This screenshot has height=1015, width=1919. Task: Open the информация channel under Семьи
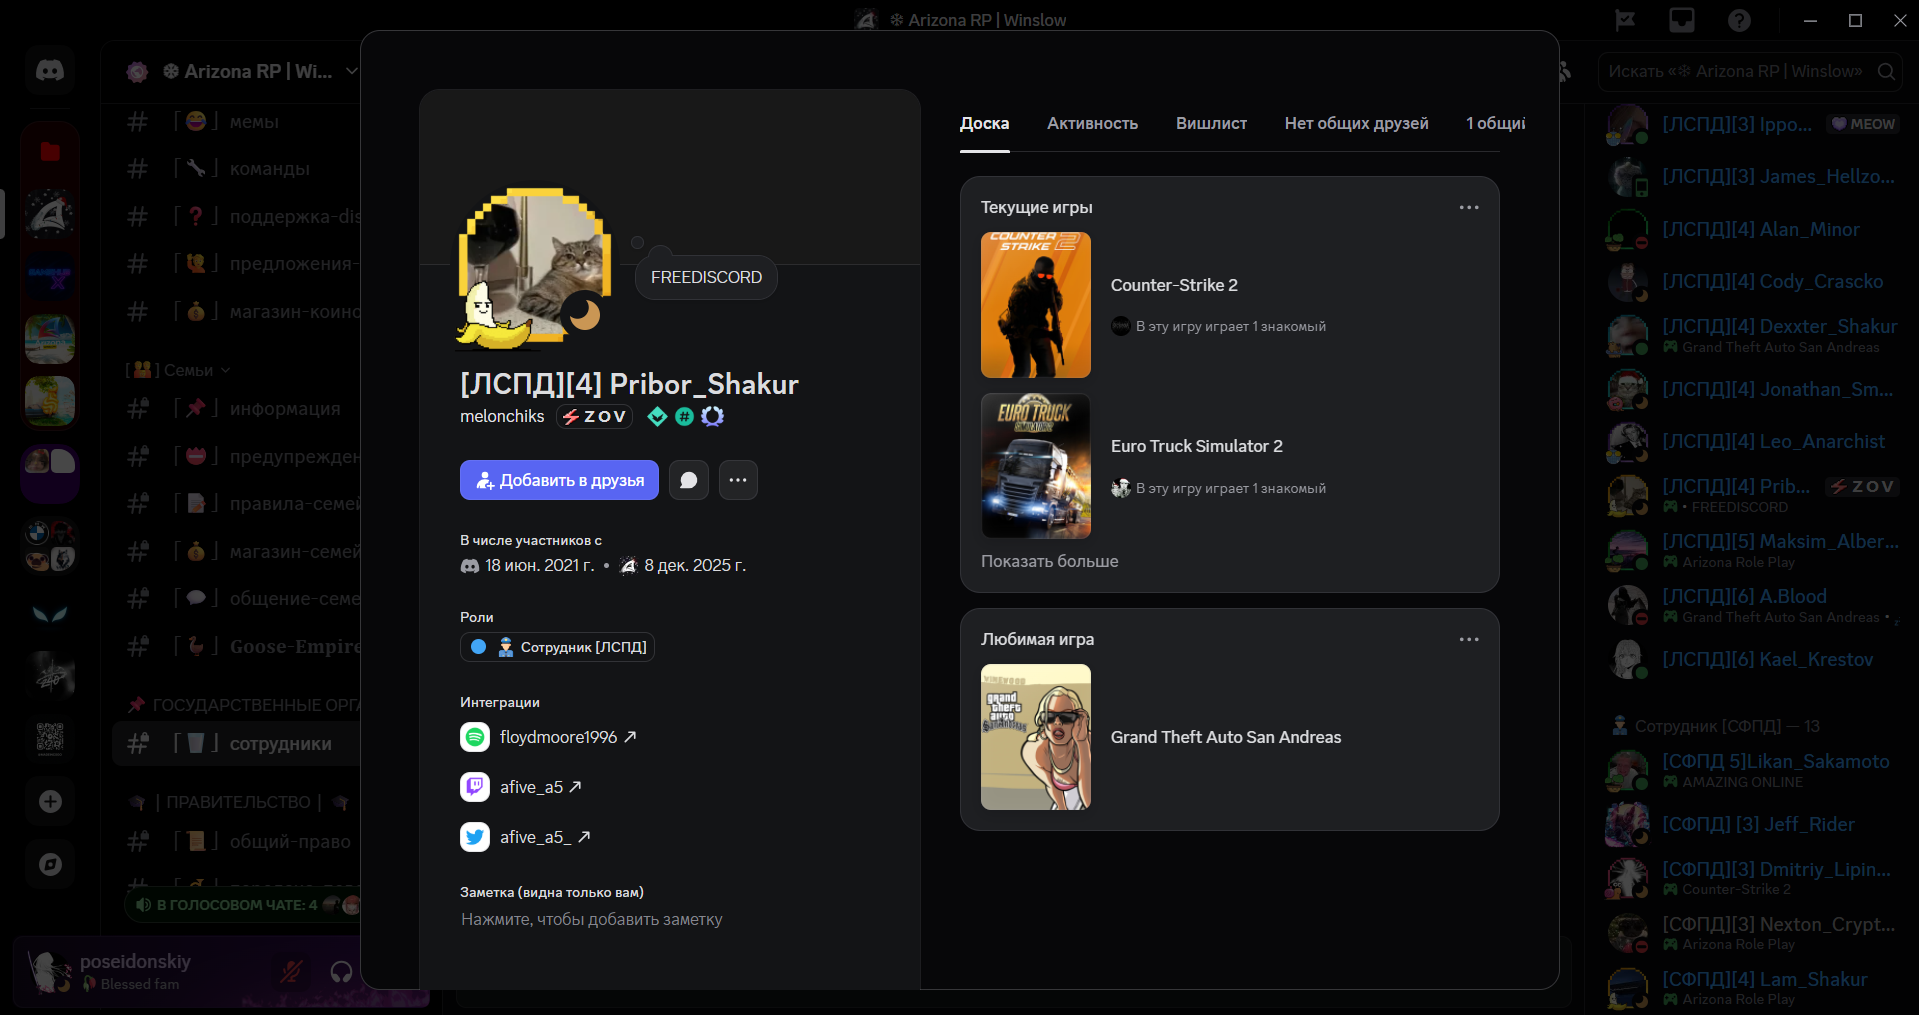pos(238,408)
